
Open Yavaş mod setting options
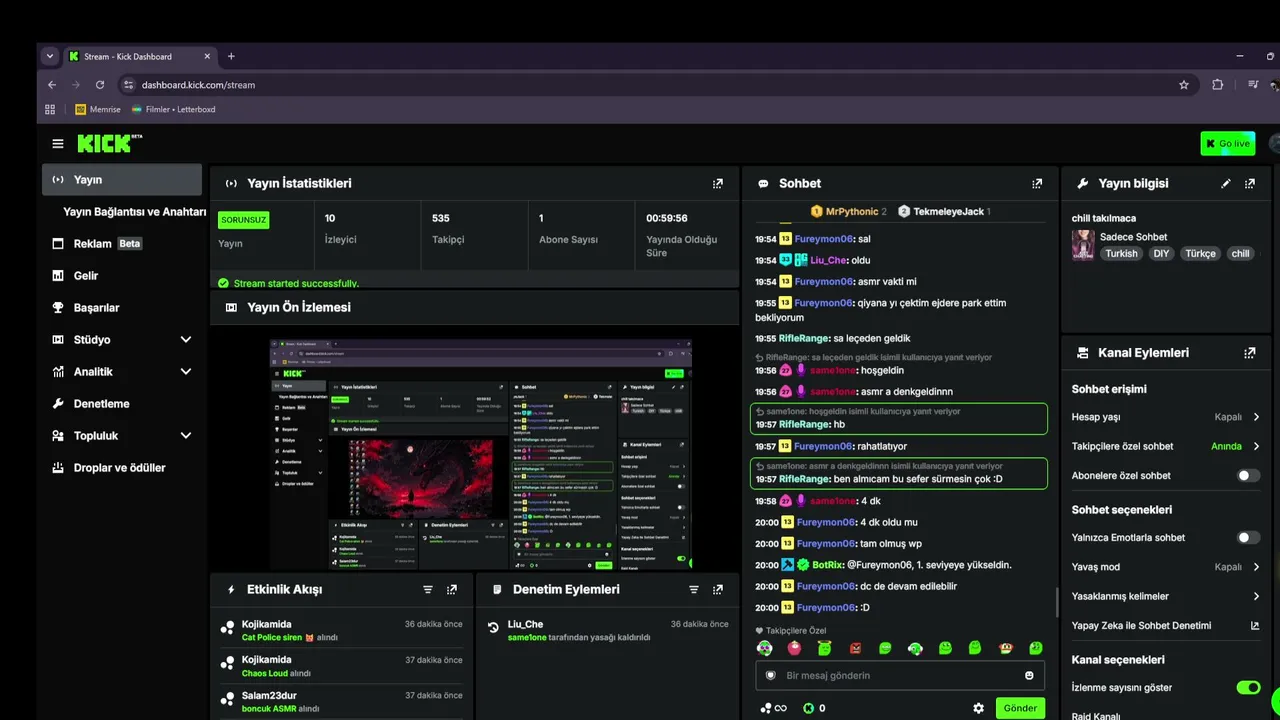pos(1165,567)
